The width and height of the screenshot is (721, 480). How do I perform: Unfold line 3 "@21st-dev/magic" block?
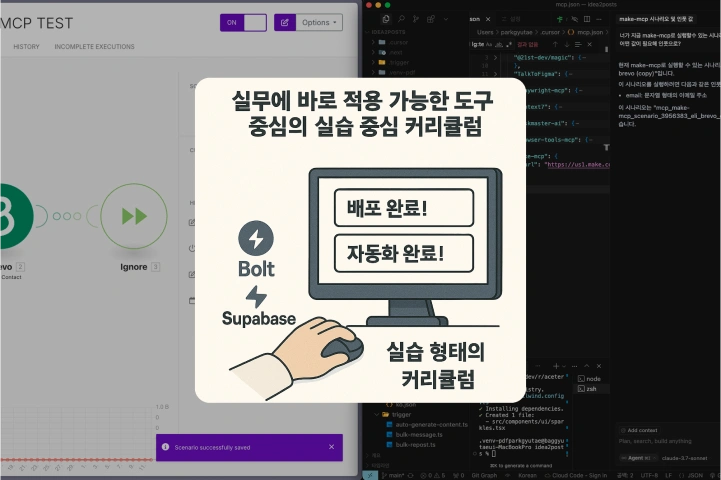tap(495, 57)
